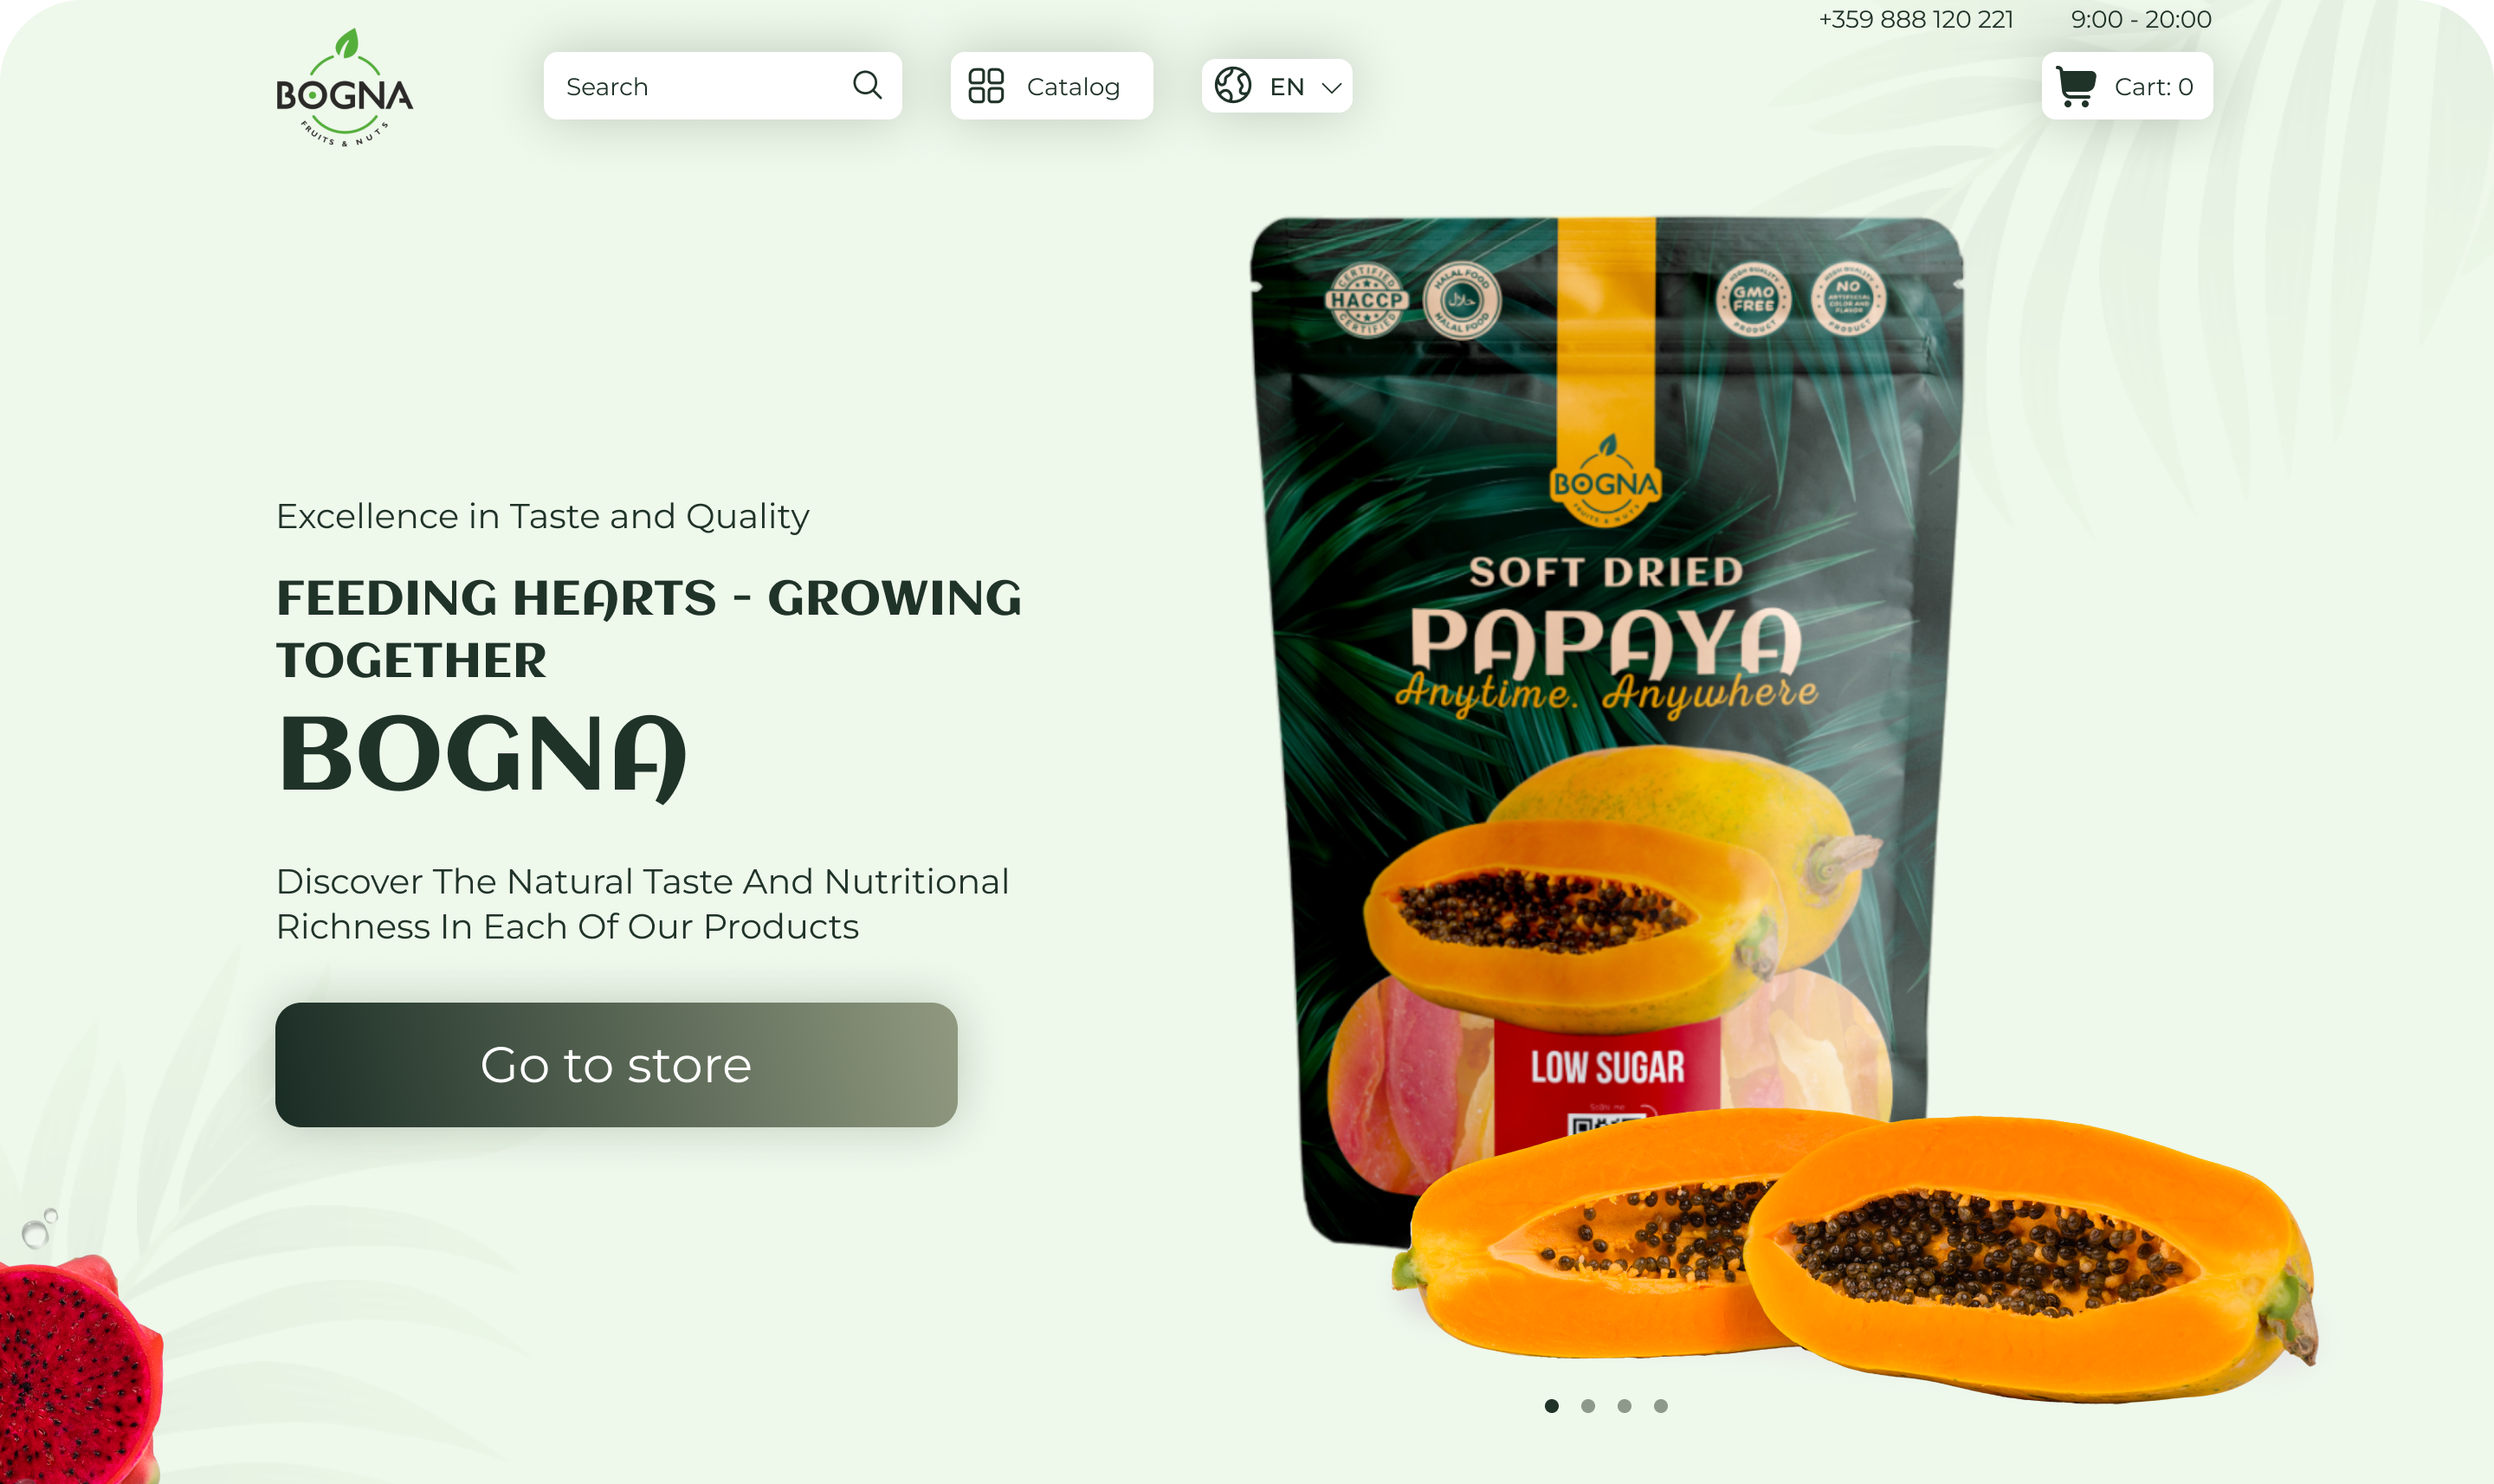
Task: Click the Go to store button
Action: (x=616, y=1065)
